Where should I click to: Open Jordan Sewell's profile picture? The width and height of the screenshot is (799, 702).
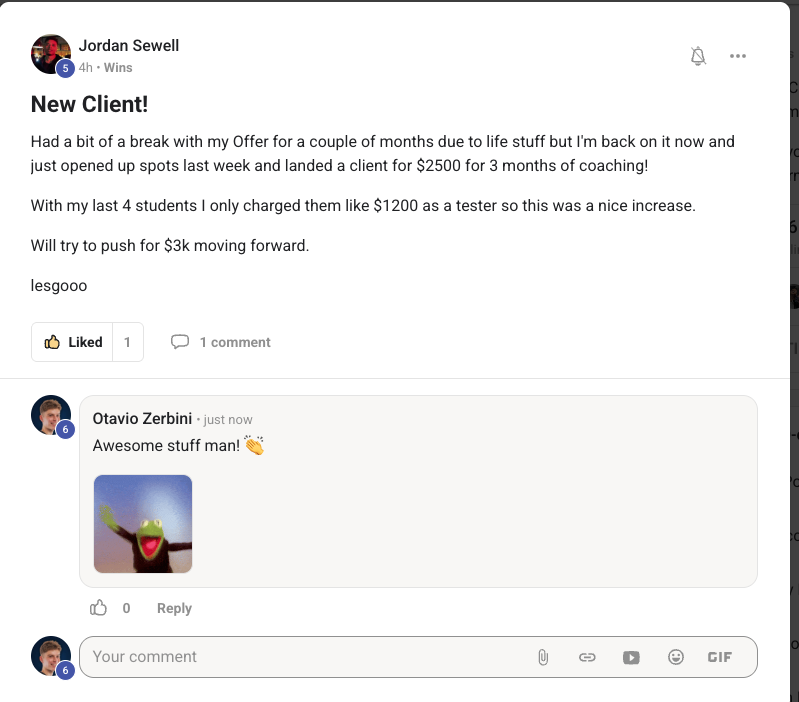[50, 54]
